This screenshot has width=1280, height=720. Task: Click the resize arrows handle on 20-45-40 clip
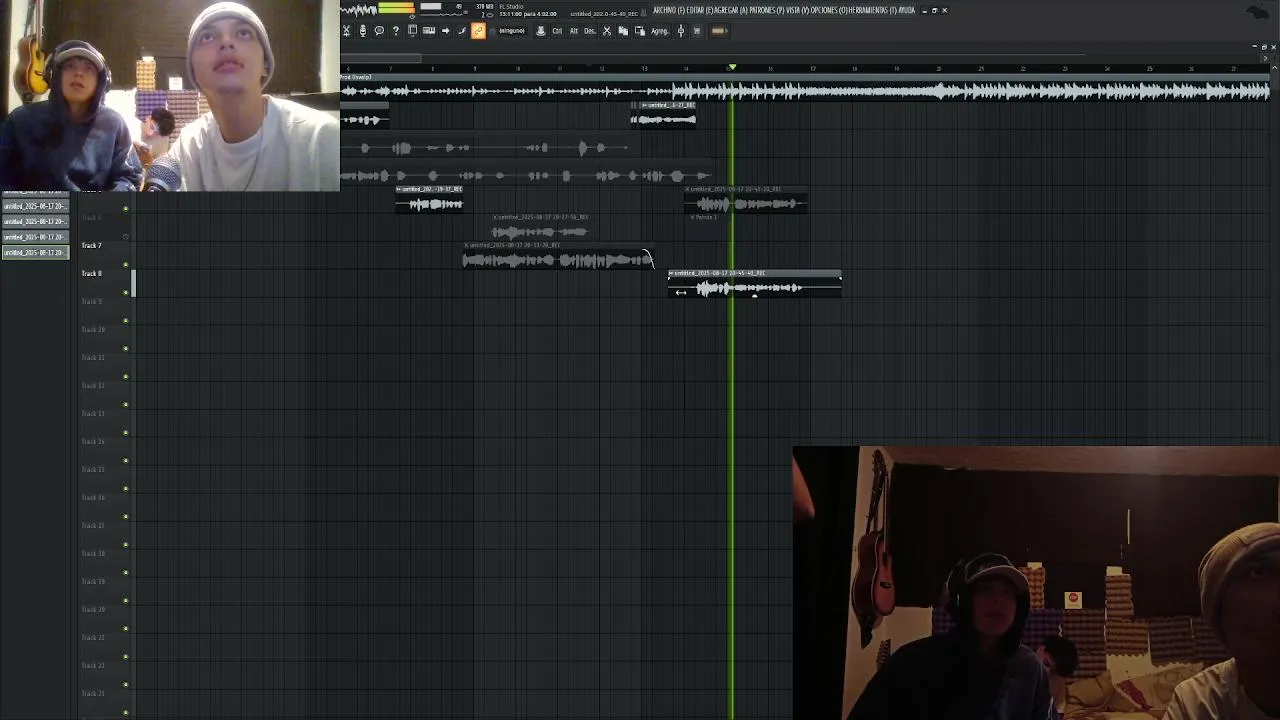681,292
